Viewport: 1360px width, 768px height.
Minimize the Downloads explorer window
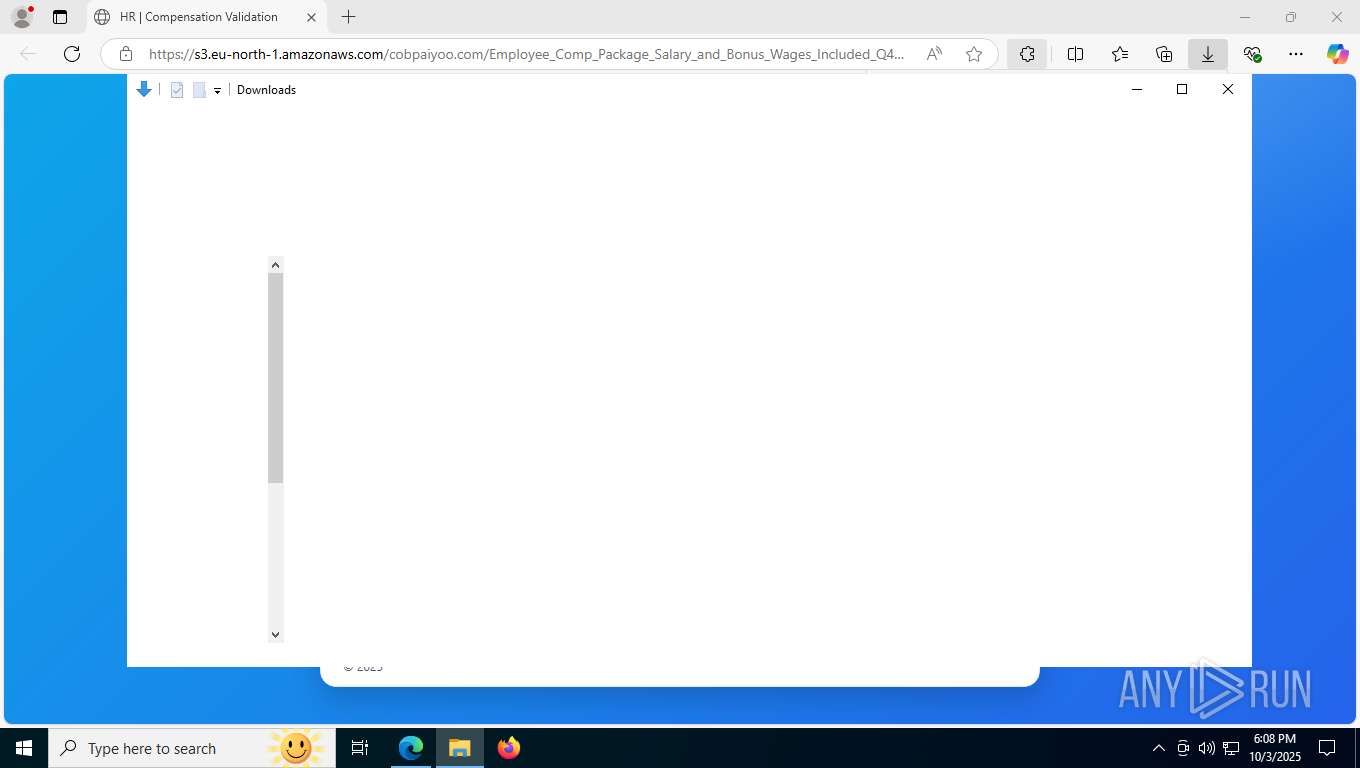pyautogui.click(x=1136, y=89)
